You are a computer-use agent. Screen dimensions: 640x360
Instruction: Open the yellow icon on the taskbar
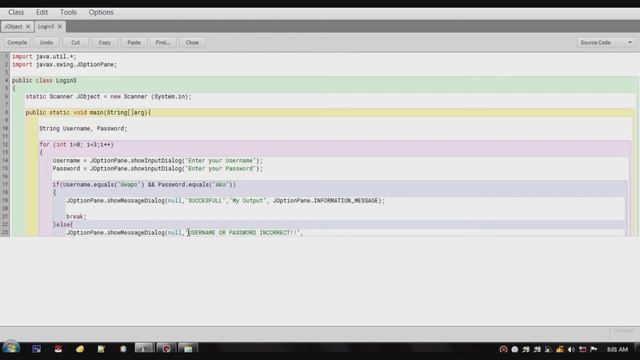pos(80,349)
